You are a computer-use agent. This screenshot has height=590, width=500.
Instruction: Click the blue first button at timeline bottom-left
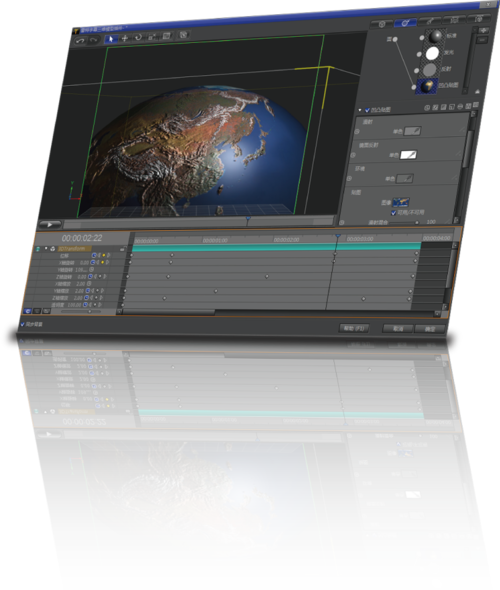tap(27, 311)
